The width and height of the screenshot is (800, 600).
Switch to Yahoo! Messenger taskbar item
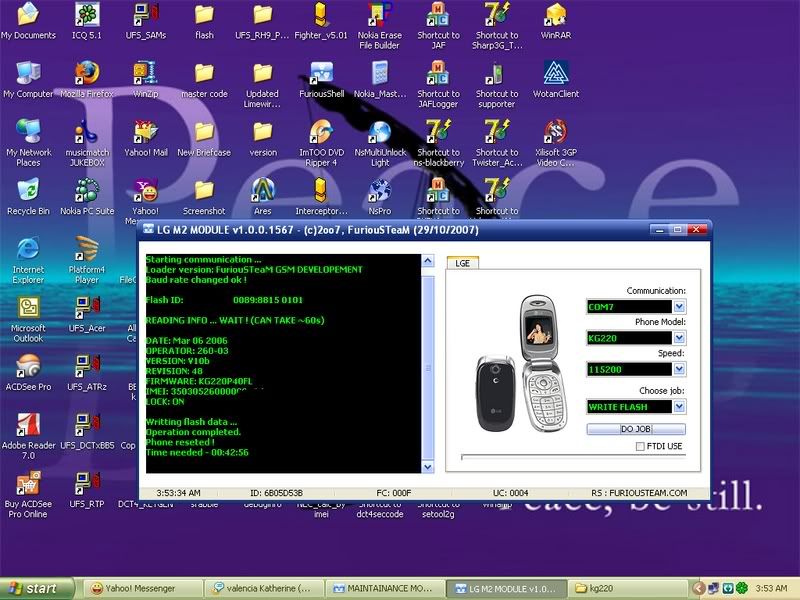[x=142, y=588]
